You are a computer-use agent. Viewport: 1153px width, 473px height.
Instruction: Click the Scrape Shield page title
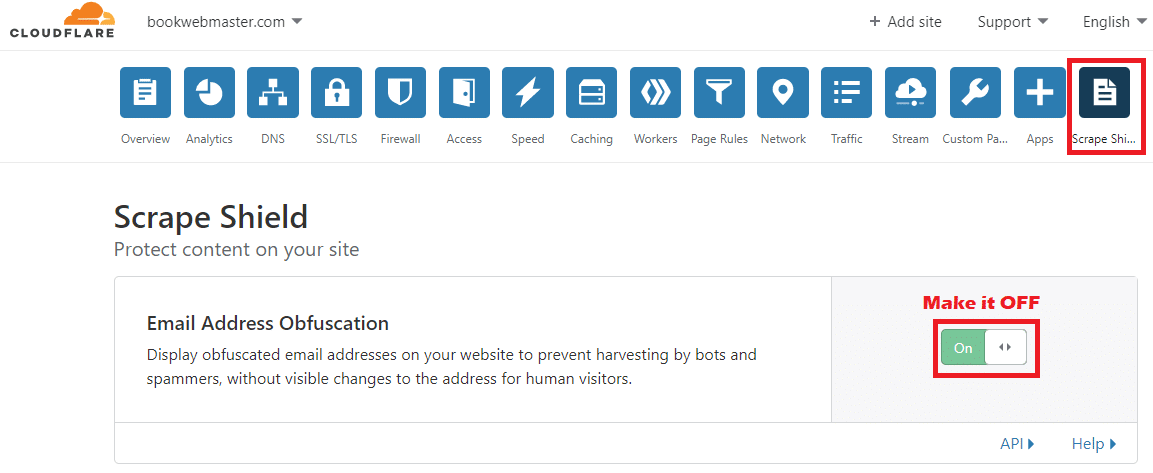coord(211,218)
